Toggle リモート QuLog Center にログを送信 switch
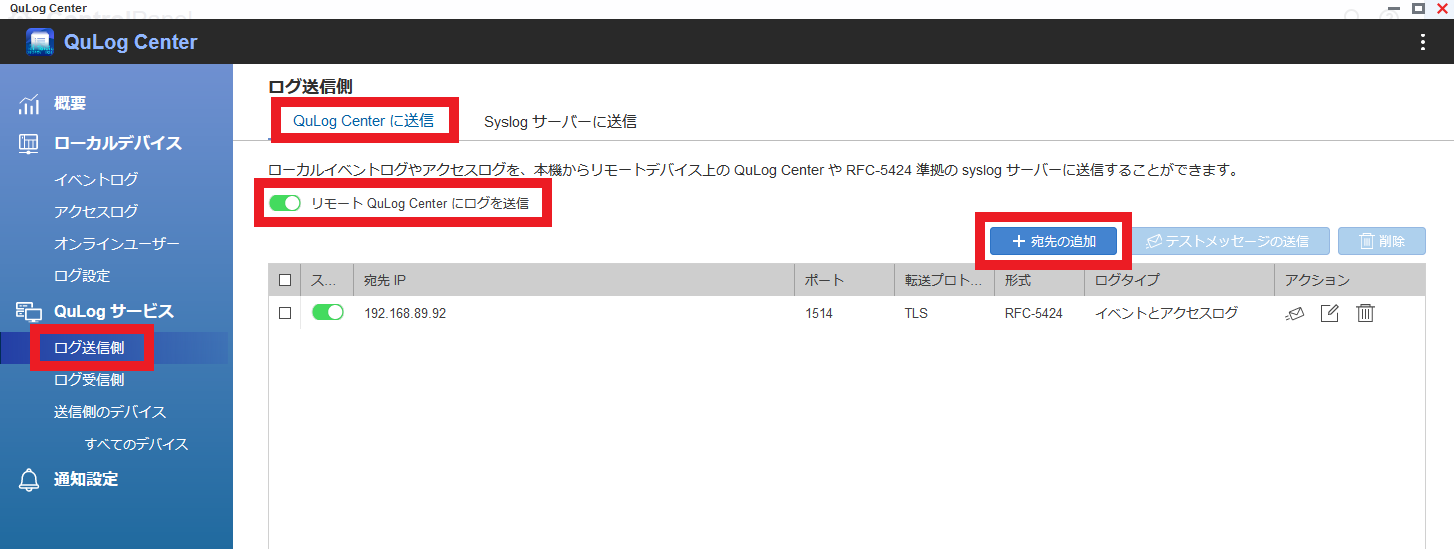 (285, 203)
